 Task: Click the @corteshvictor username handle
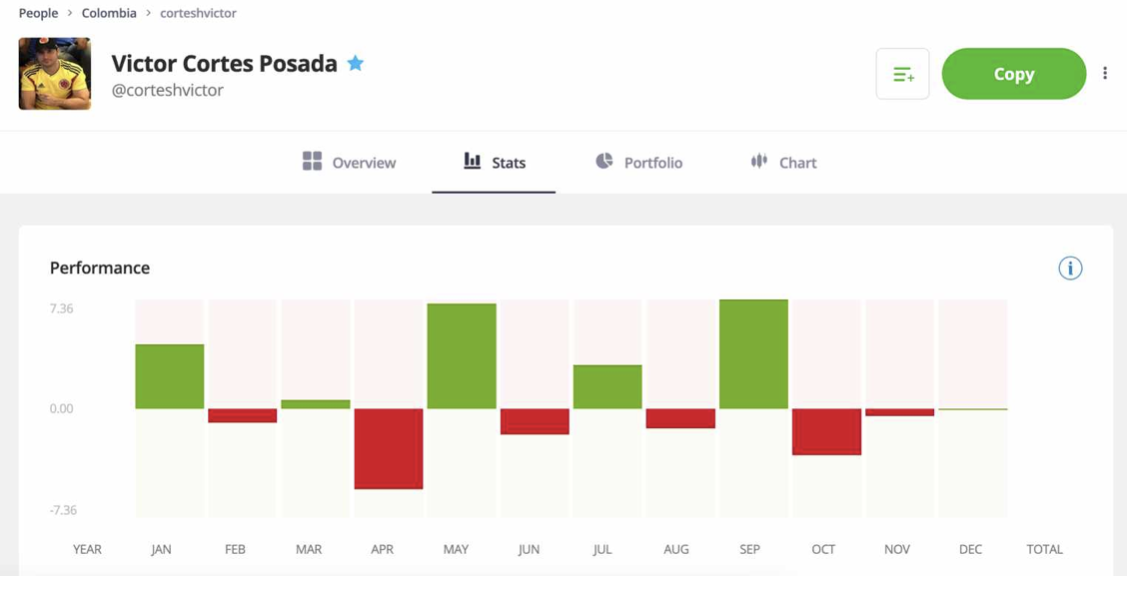click(x=167, y=90)
